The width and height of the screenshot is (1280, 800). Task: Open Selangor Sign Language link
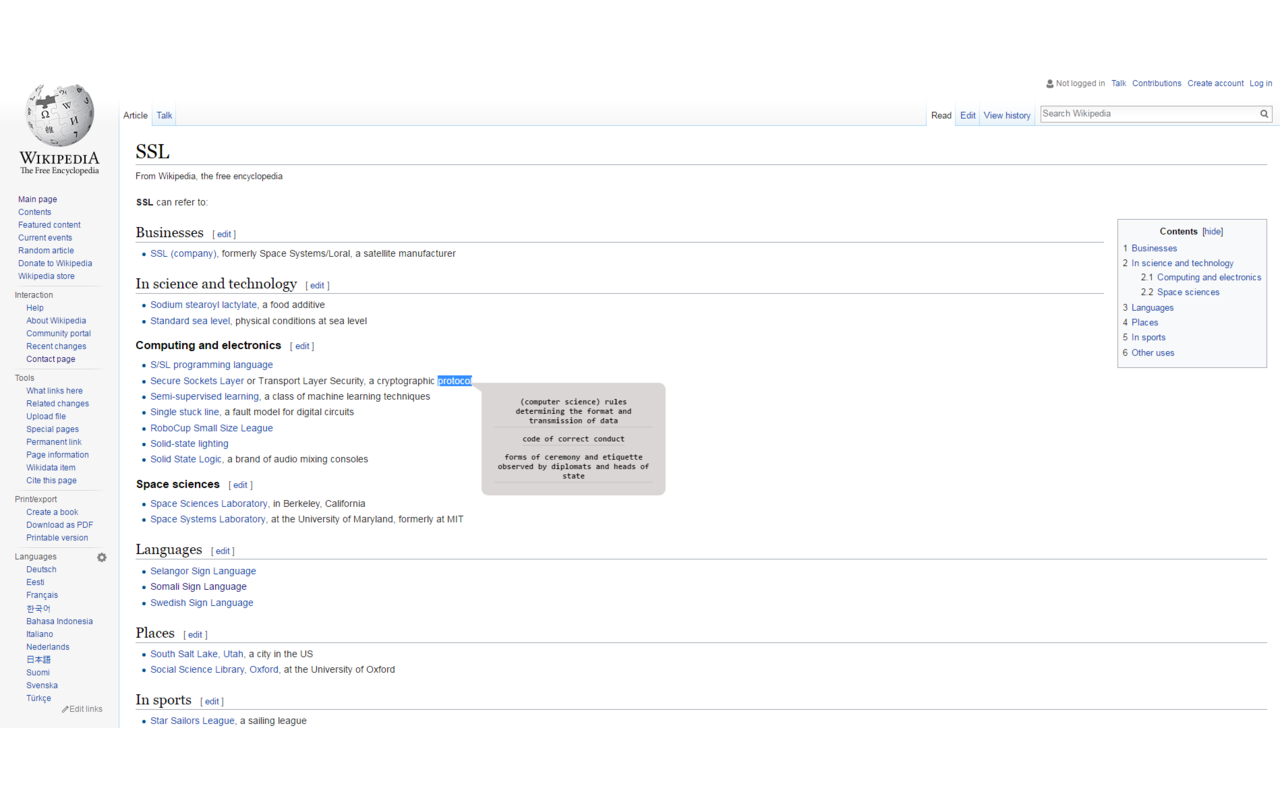tap(203, 572)
